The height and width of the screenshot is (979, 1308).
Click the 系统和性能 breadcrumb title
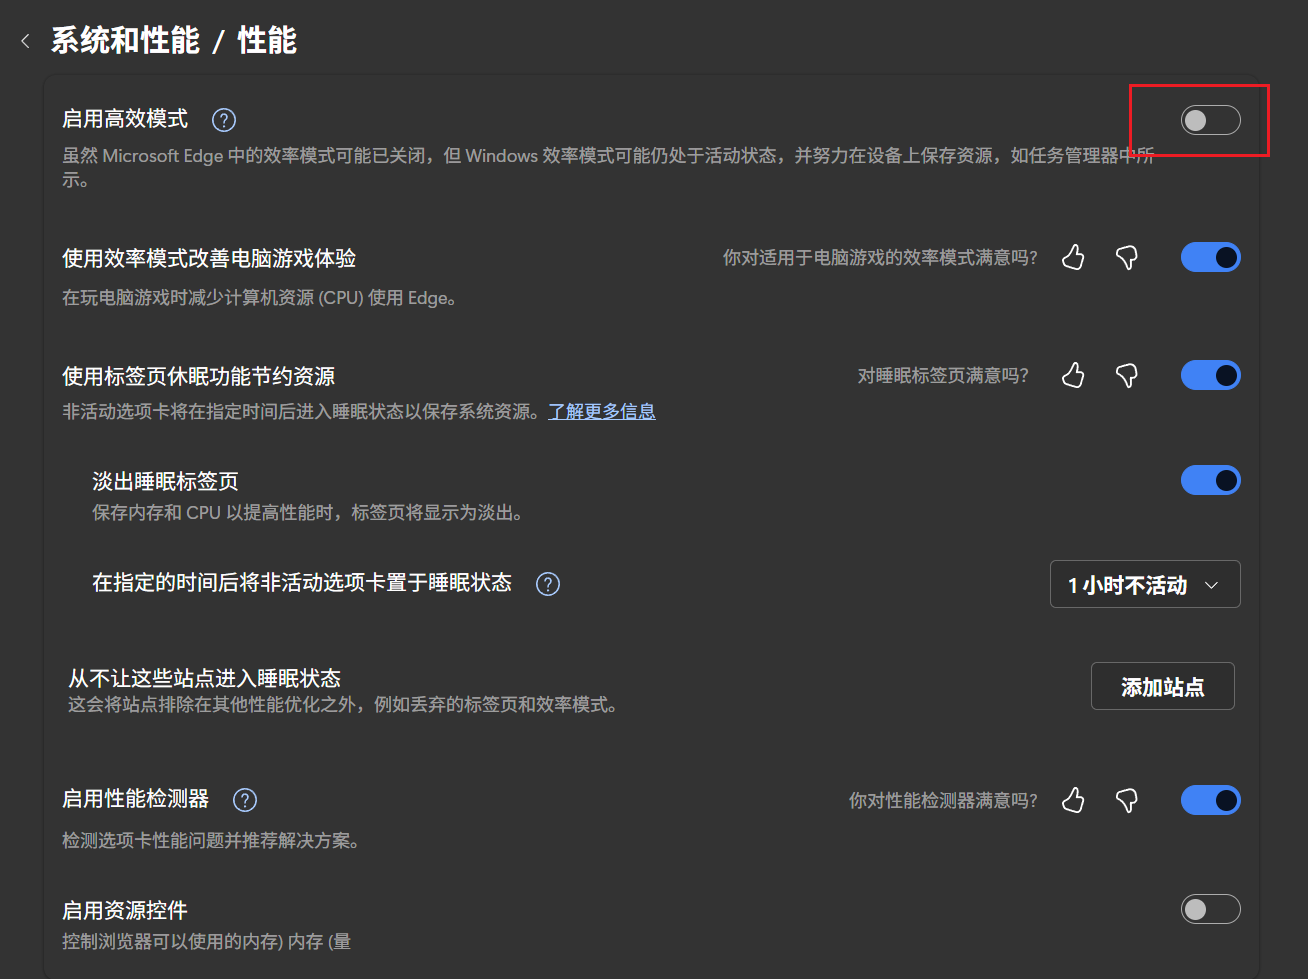[x=125, y=41]
